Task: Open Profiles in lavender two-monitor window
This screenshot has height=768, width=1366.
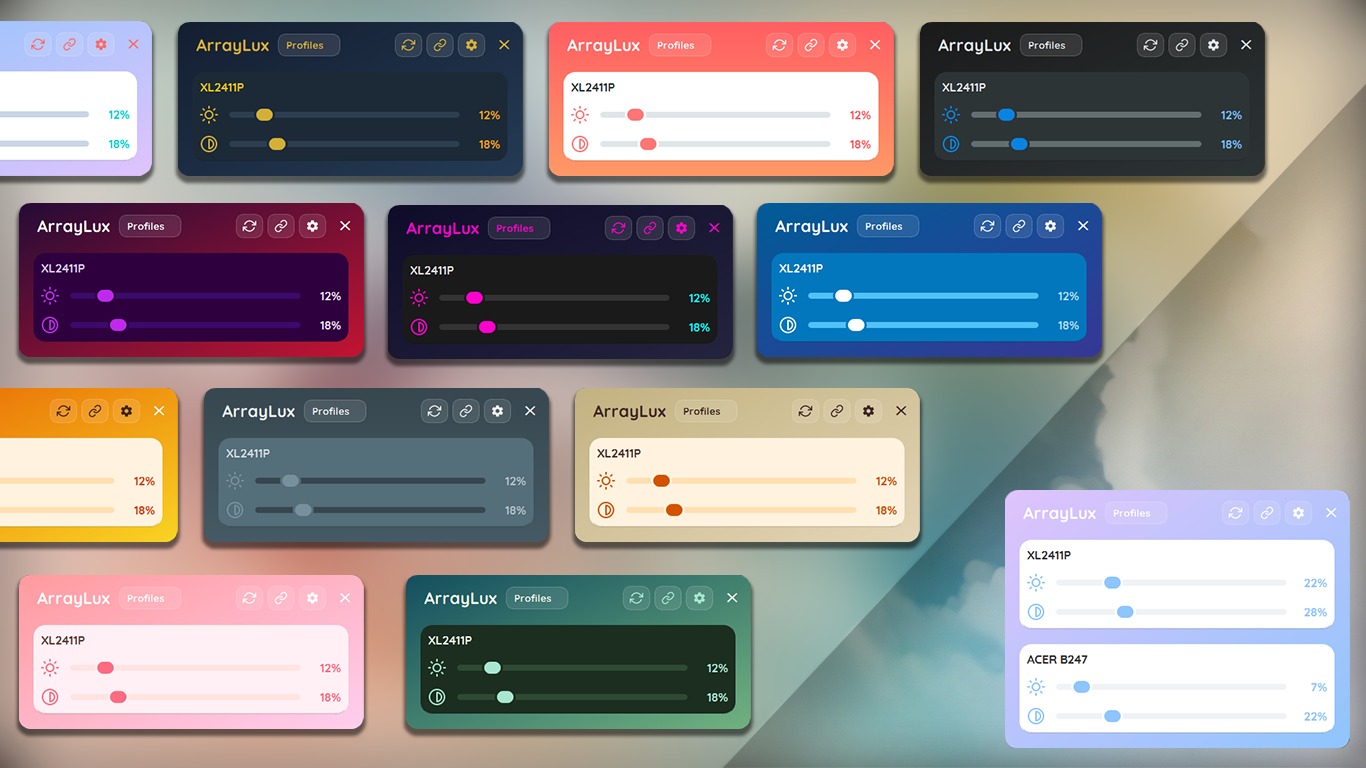Action: click(x=1136, y=513)
